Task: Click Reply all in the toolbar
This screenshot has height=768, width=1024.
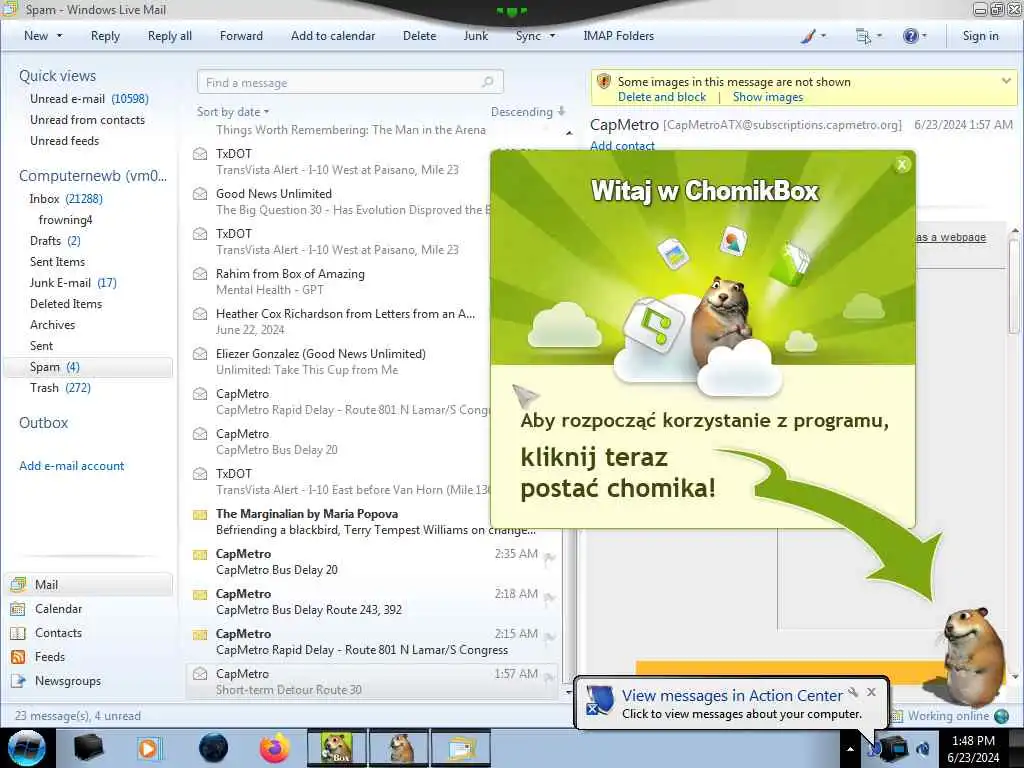Action: [170, 36]
